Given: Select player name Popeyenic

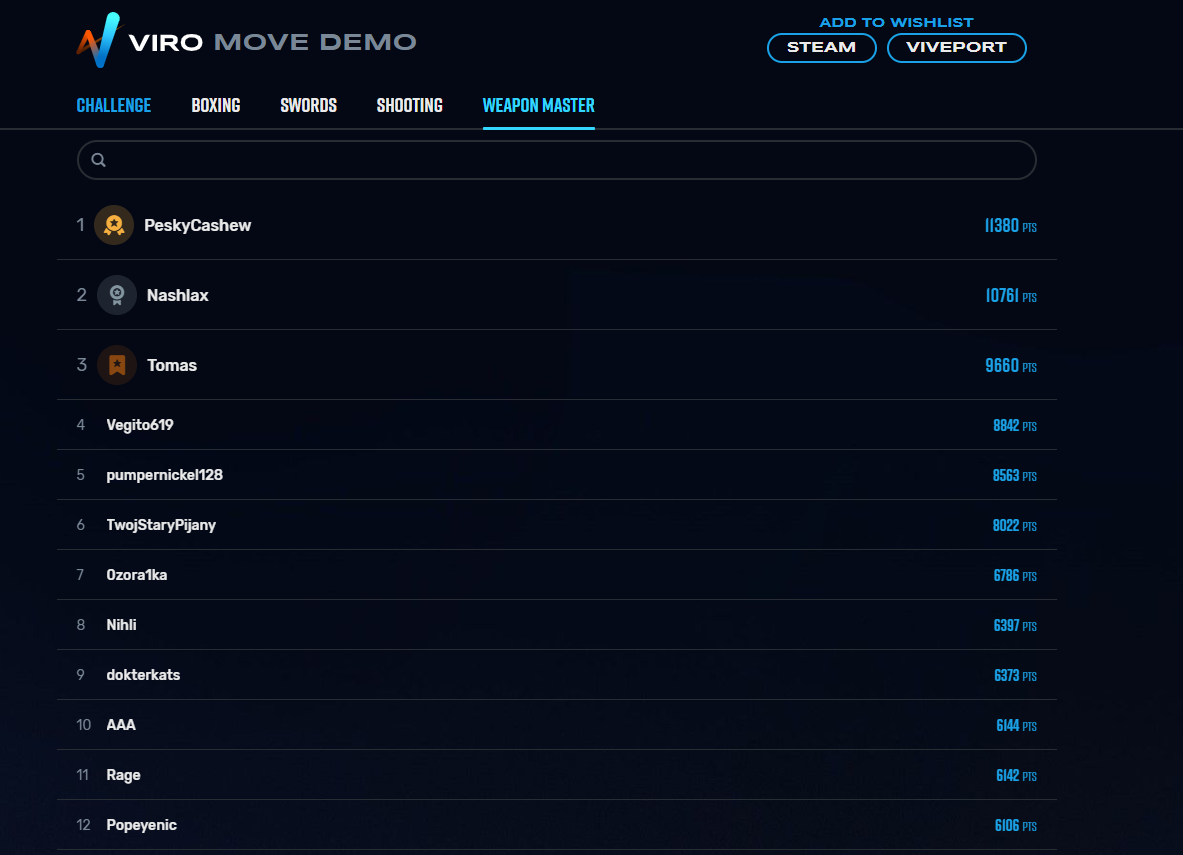Looking at the screenshot, I should (x=141, y=825).
